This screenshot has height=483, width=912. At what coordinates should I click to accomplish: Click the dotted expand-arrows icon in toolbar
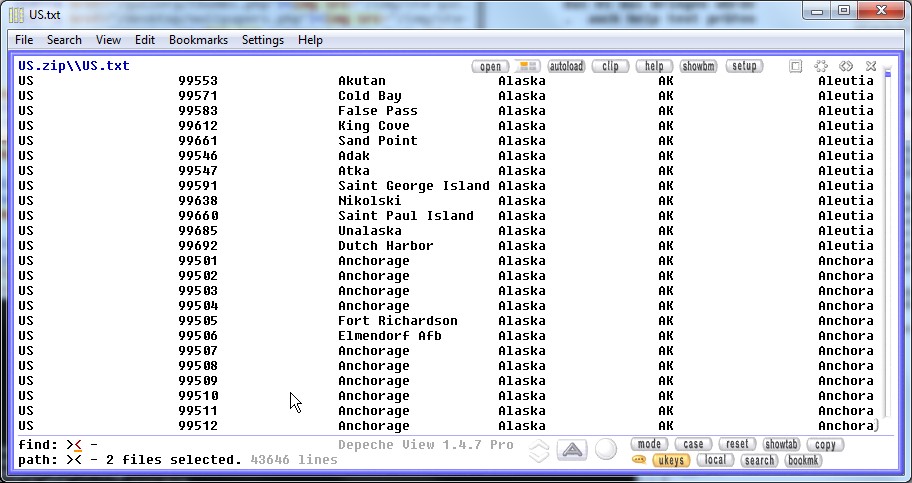point(821,66)
